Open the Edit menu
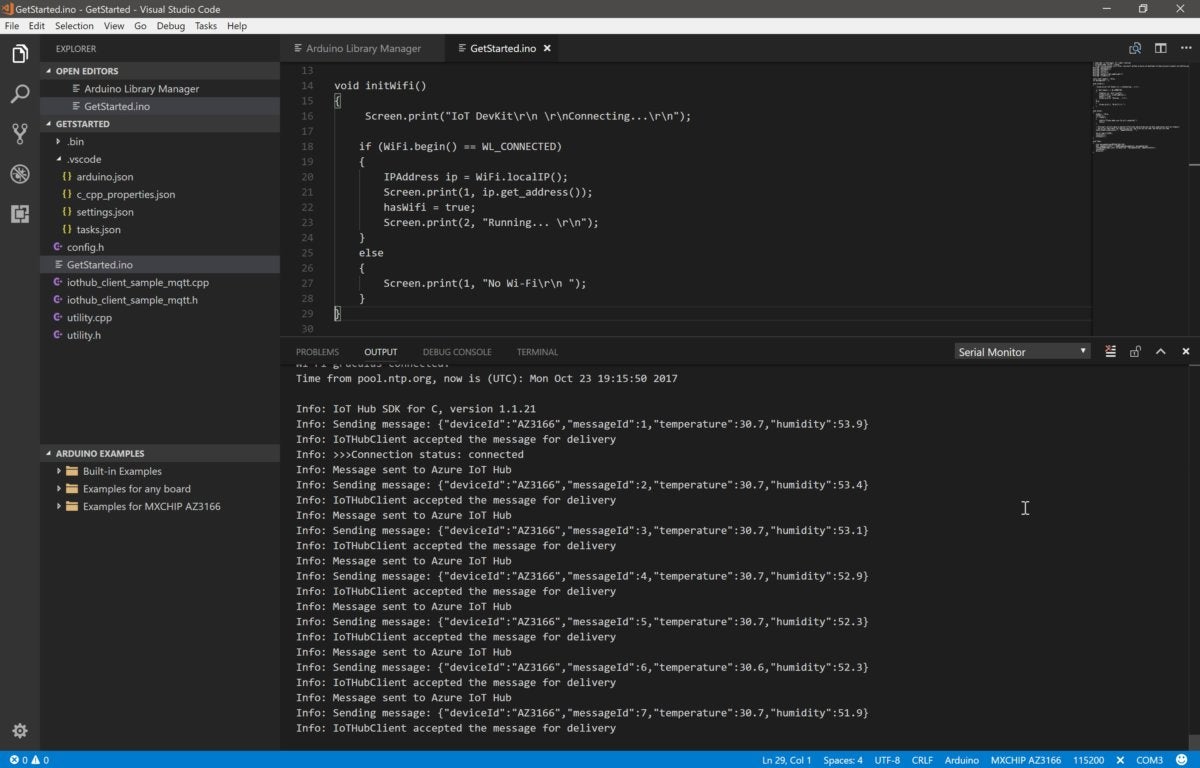This screenshot has width=1200, height=768. click(37, 26)
